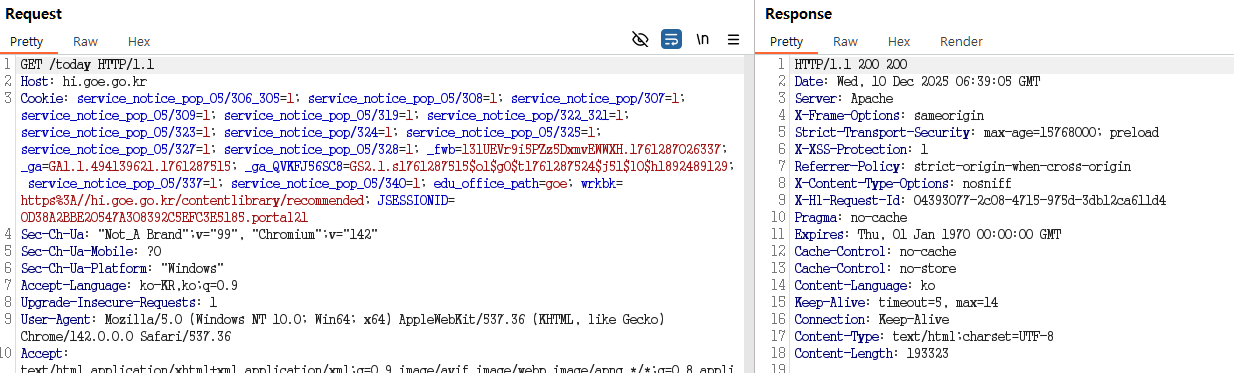Click the 'Keep-Alive: timeout=5, max=14' header
This screenshot has width=1234, height=373.
point(897,303)
